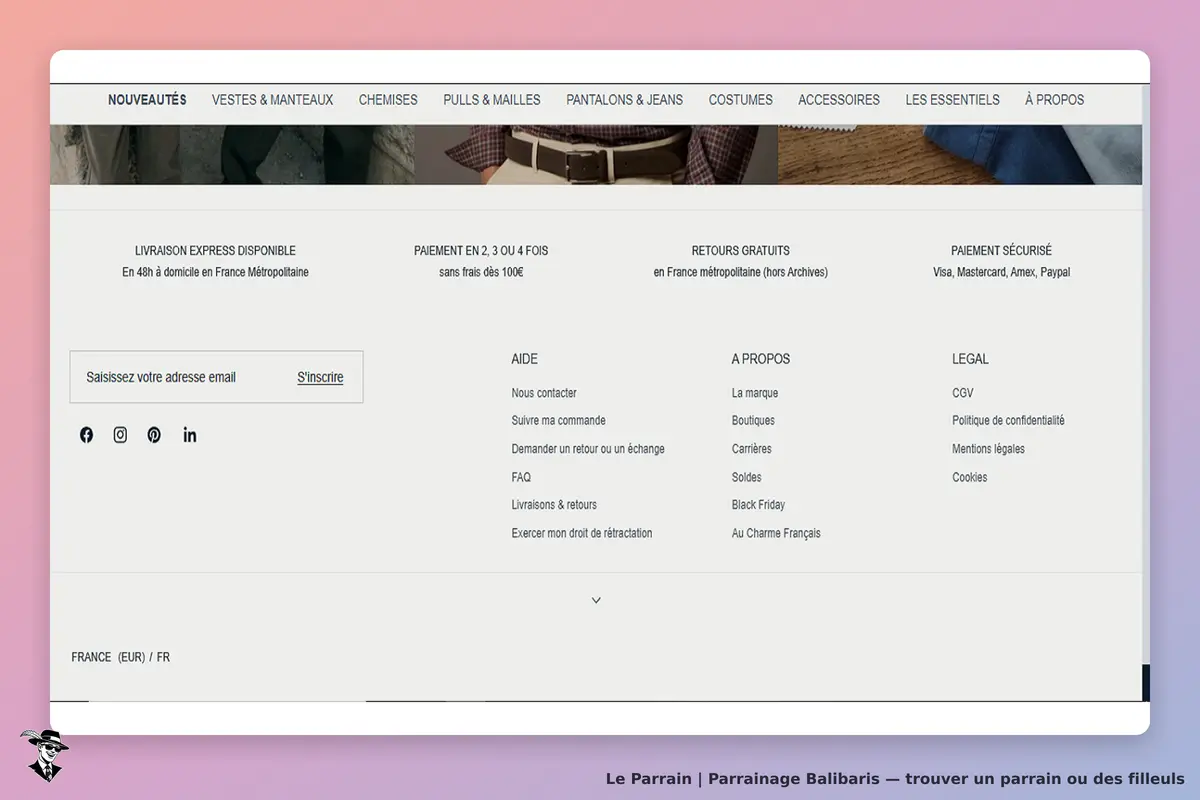This screenshot has width=1200, height=800.
Task: Click the S'inscrire newsletter button
Action: [320, 377]
